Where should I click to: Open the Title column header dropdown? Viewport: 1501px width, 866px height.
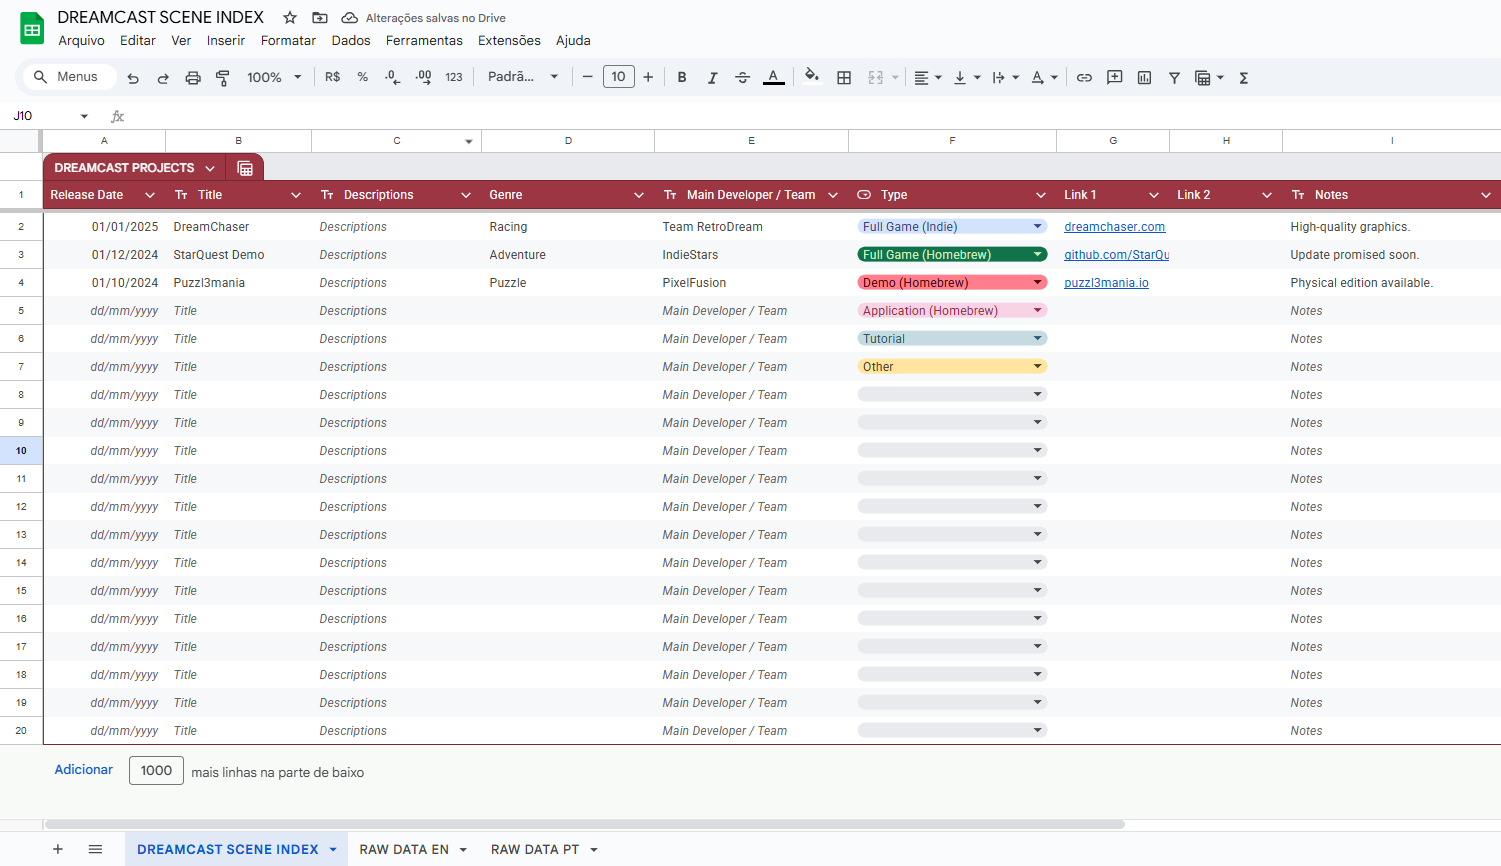coord(296,195)
